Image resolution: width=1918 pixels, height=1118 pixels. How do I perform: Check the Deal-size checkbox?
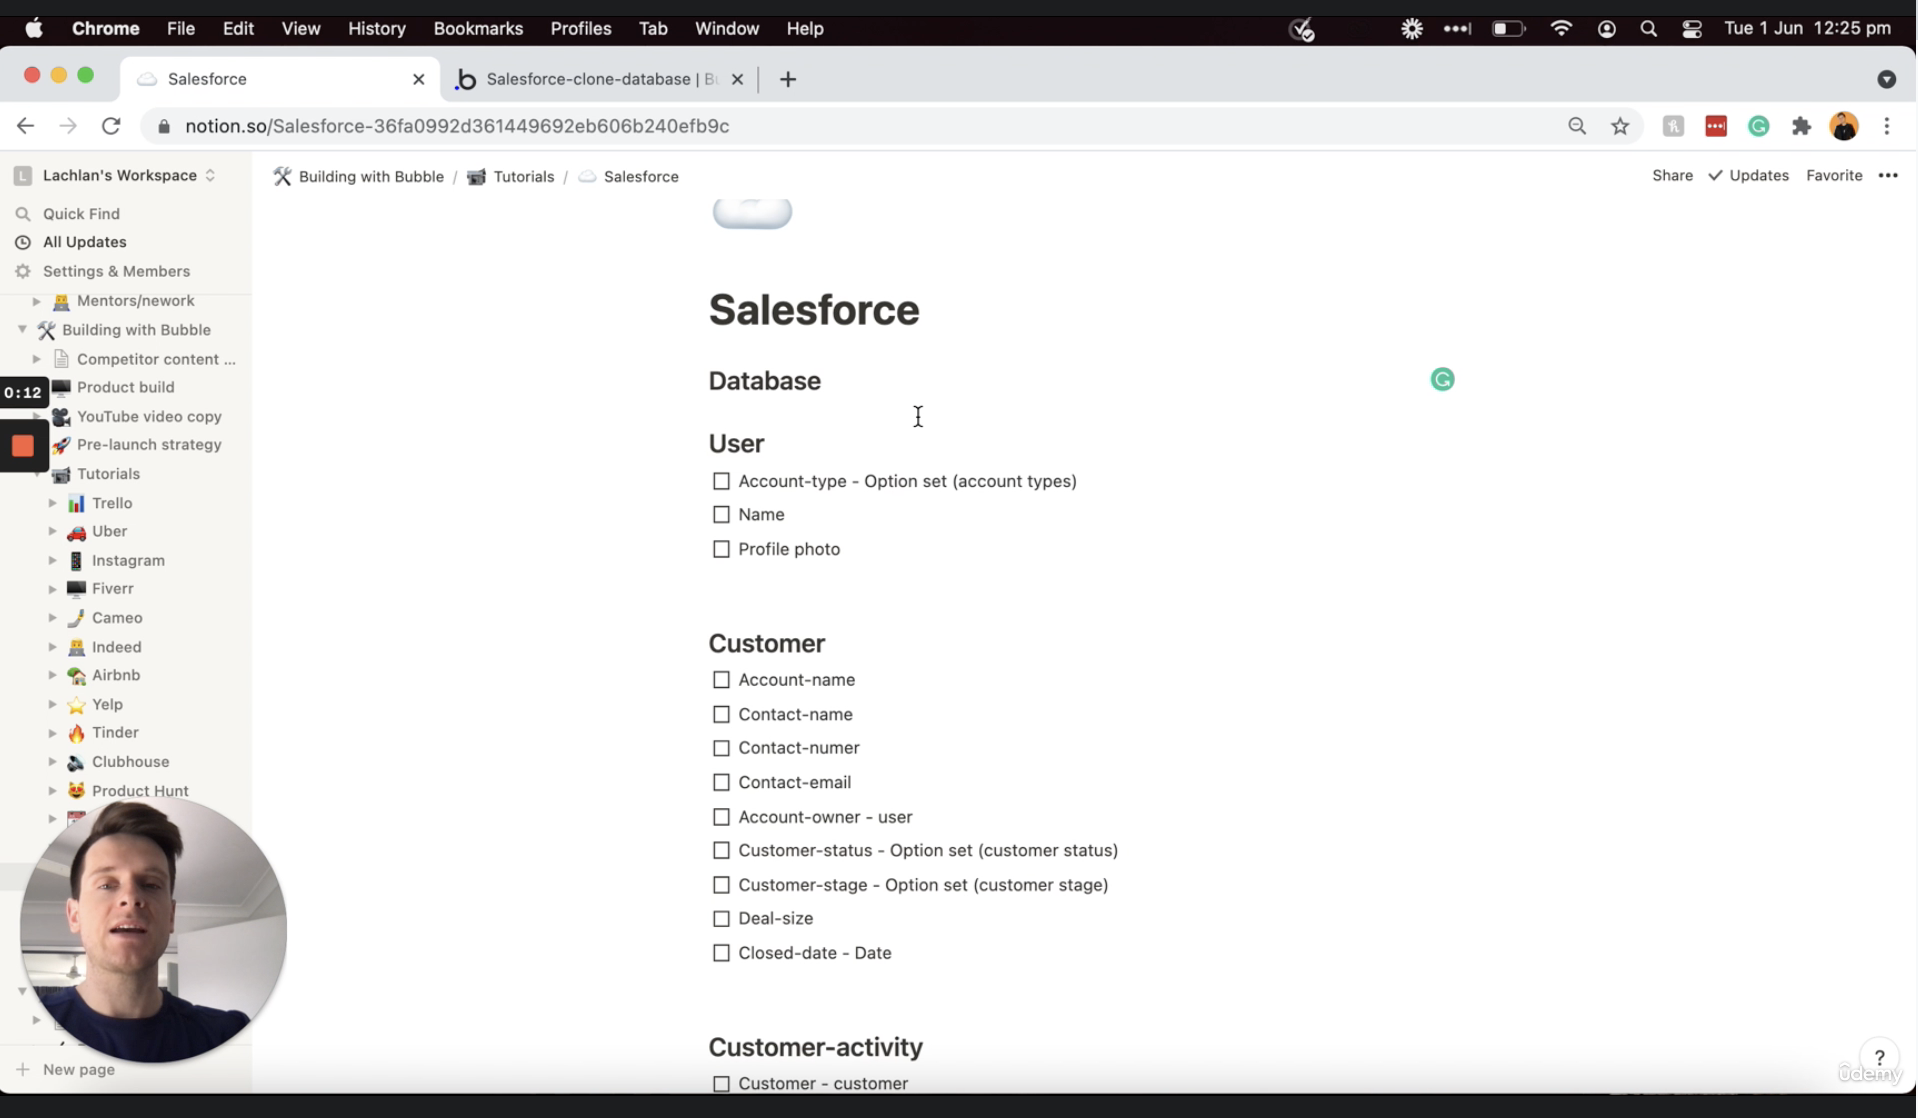(x=721, y=918)
